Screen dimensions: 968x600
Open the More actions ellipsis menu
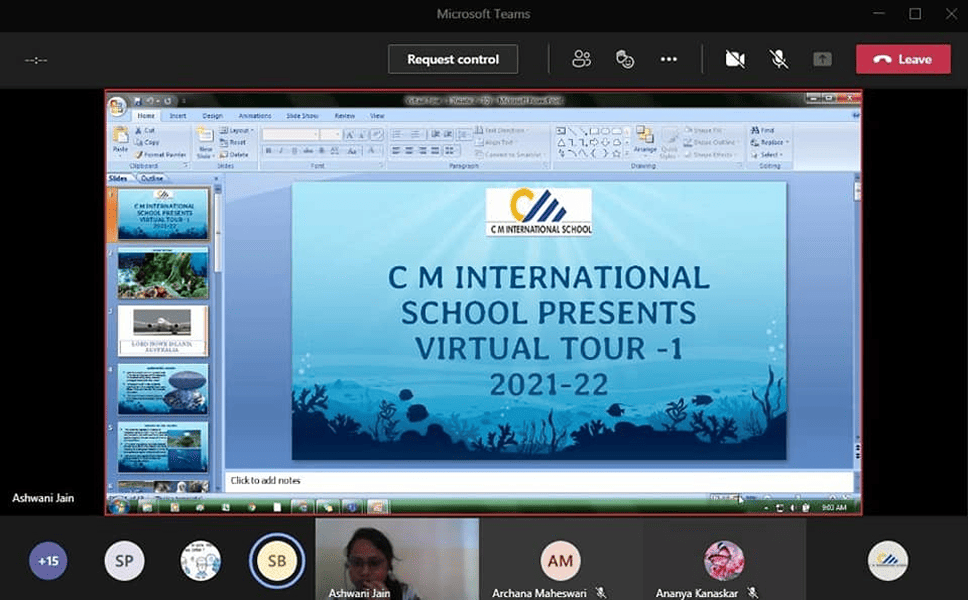[x=669, y=59]
